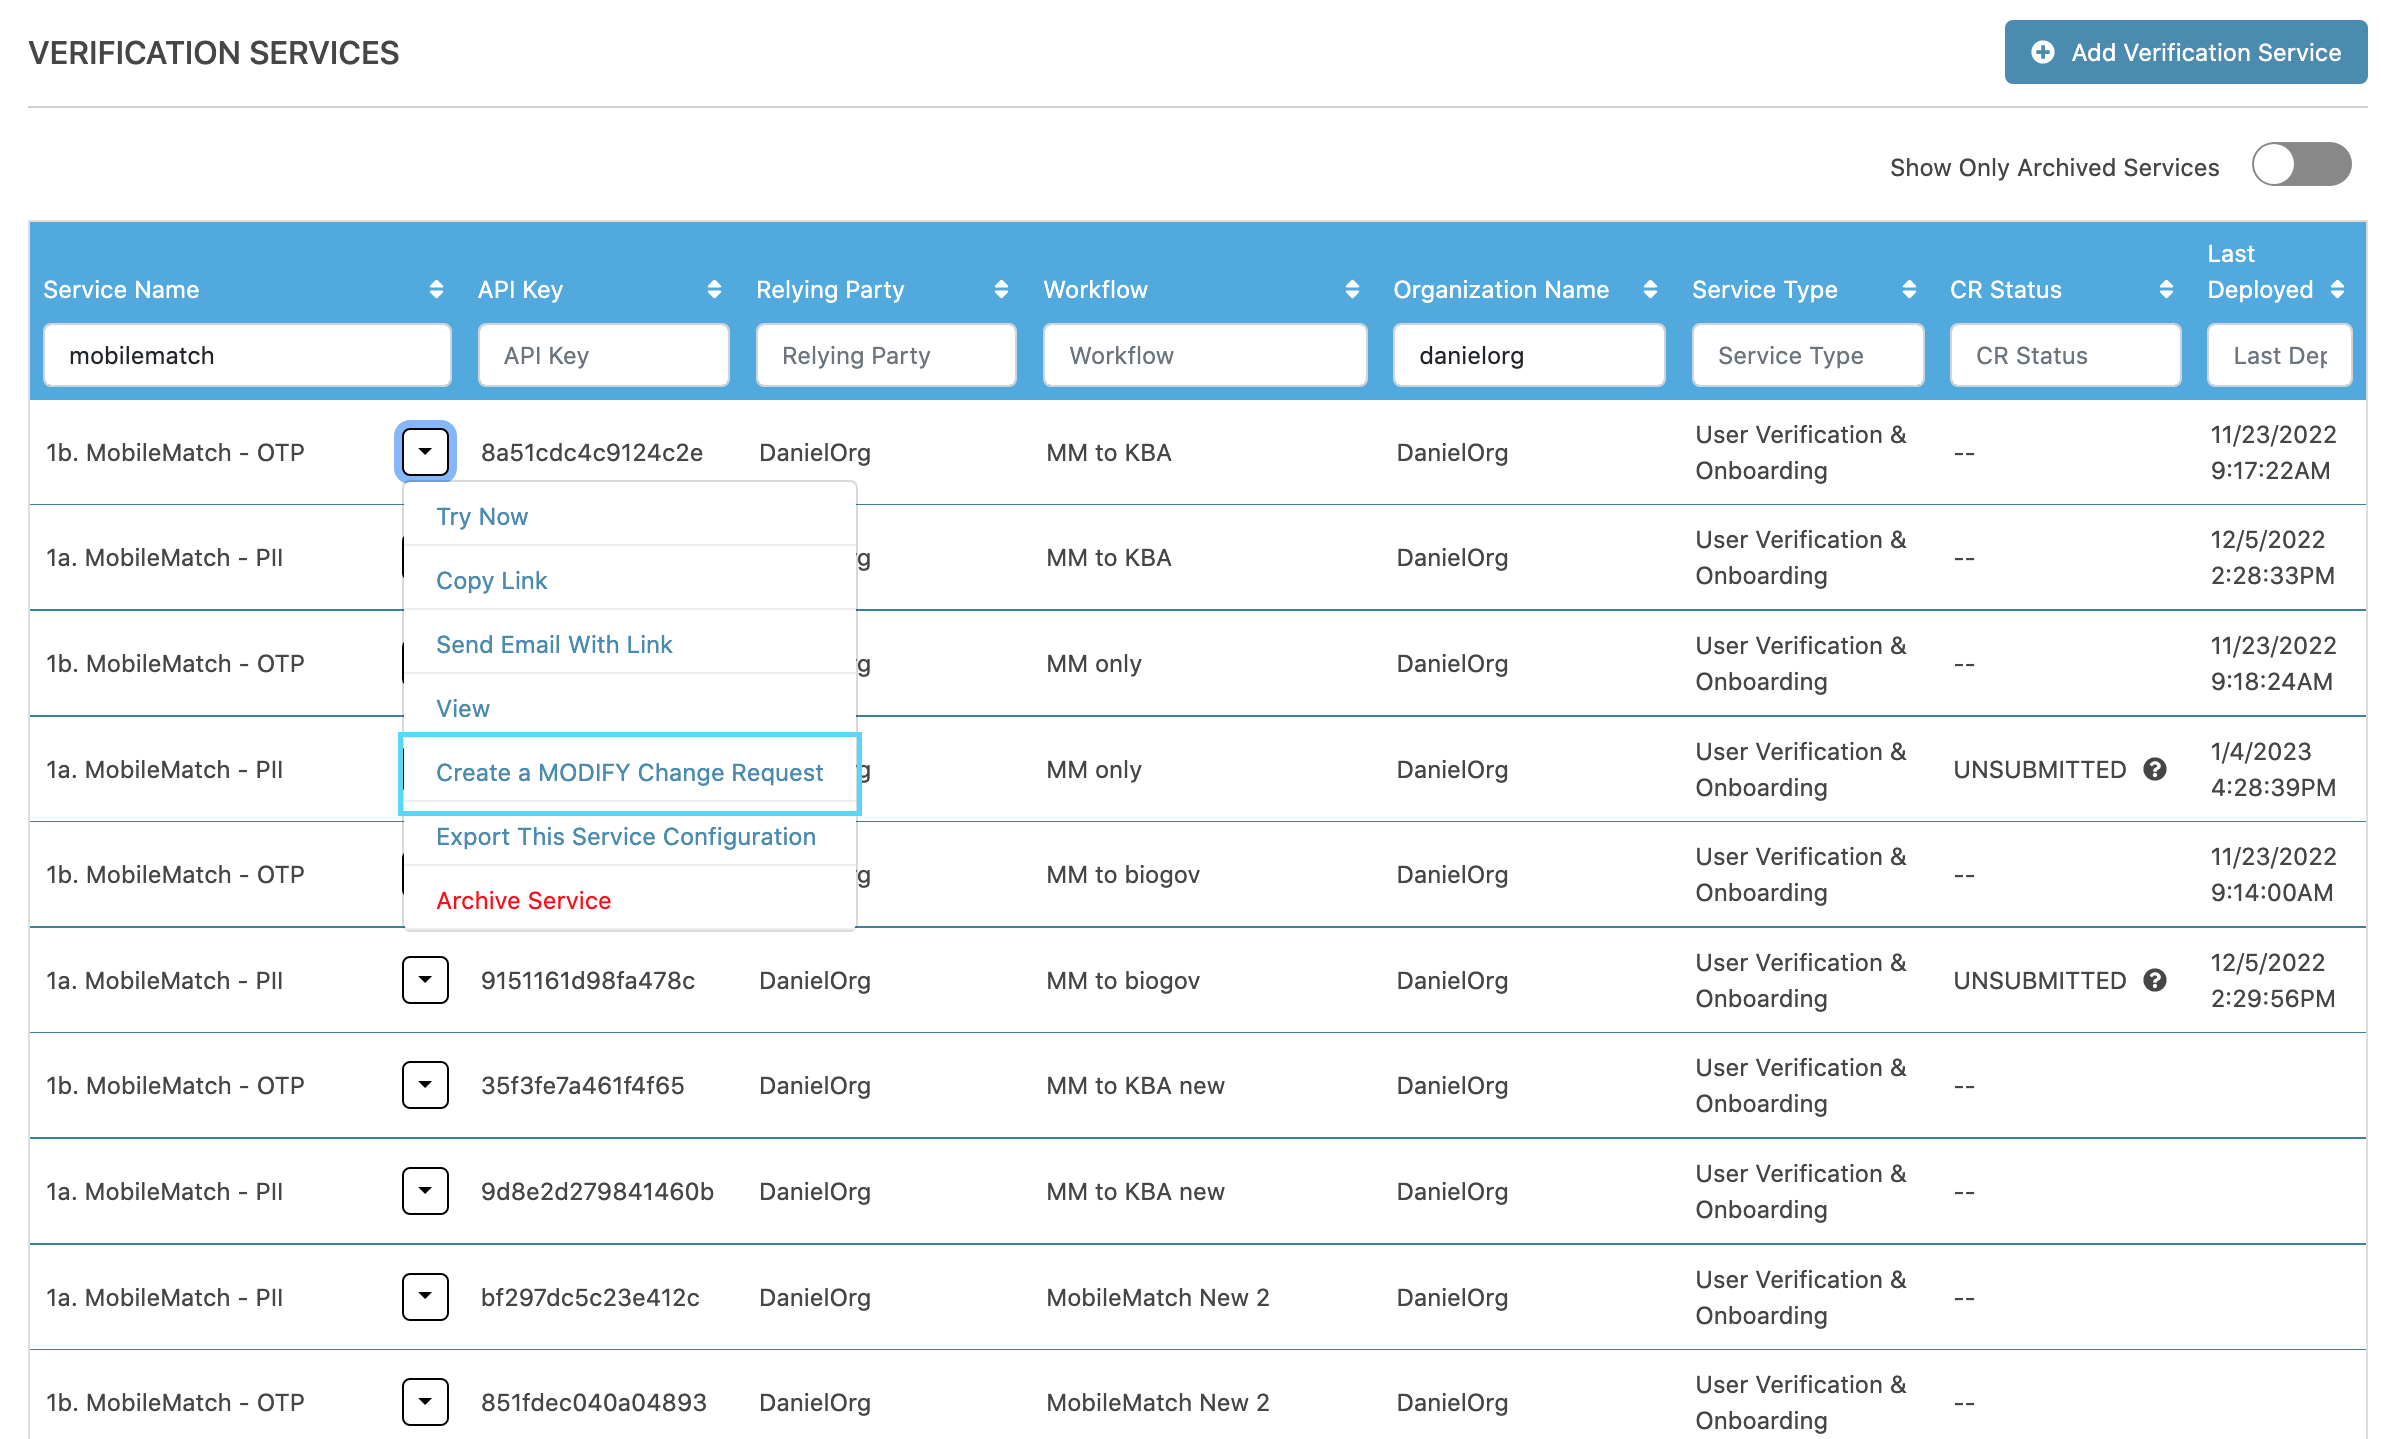The height and width of the screenshot is (1439, 2381).
Task: Select Create a MODIFY Change Request
Action: pos(629,773)
